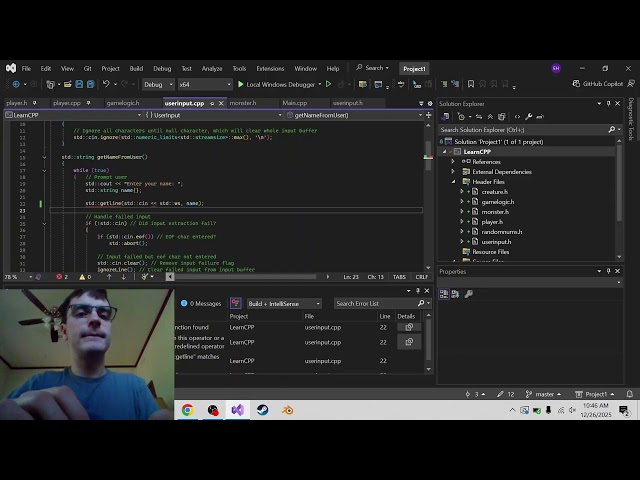Viewport: 640px width, 480px height.
Task: Click the error count indicator showing 2
Action: click(x=62, y=277)
